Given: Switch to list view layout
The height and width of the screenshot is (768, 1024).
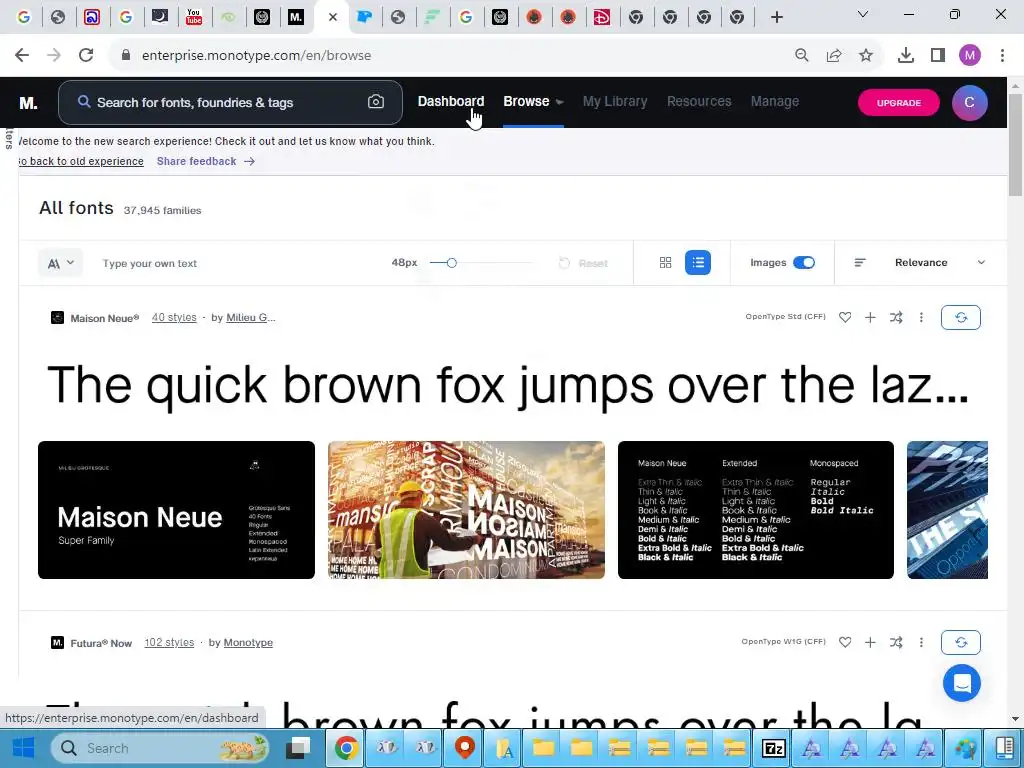Looking at the screenshot, I should coord(697,263).
